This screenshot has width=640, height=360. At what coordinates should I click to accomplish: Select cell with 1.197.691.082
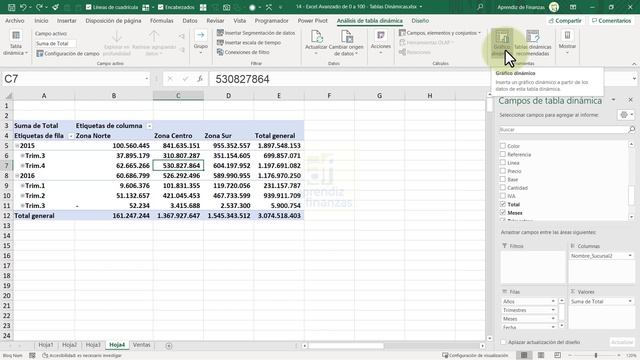(x=279, y=166)
